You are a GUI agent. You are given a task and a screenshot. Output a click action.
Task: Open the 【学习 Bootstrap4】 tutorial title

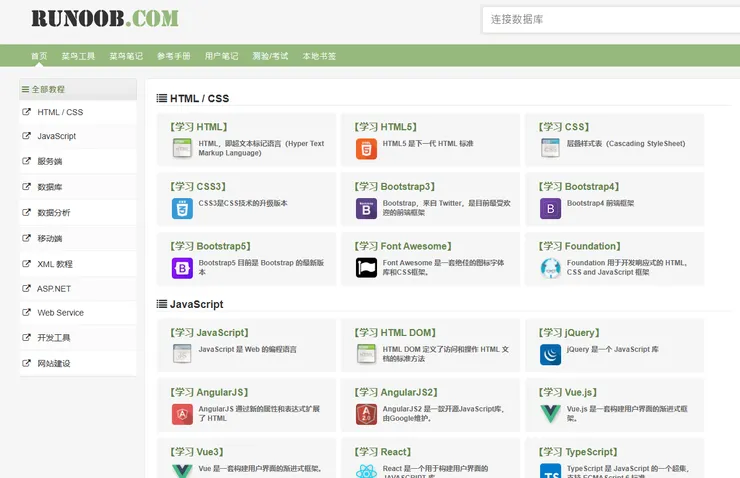[x=579, y=186]
